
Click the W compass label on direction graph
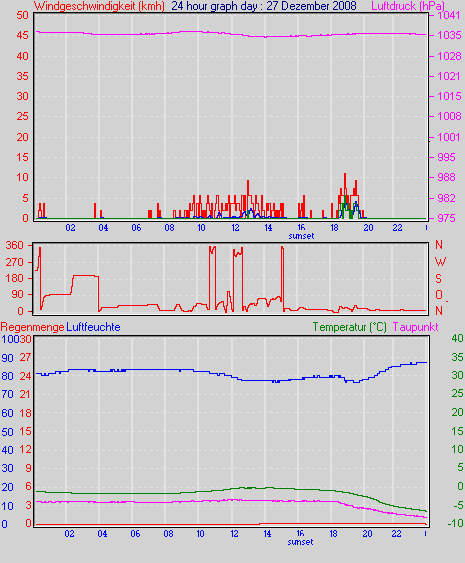pos(440,262)
